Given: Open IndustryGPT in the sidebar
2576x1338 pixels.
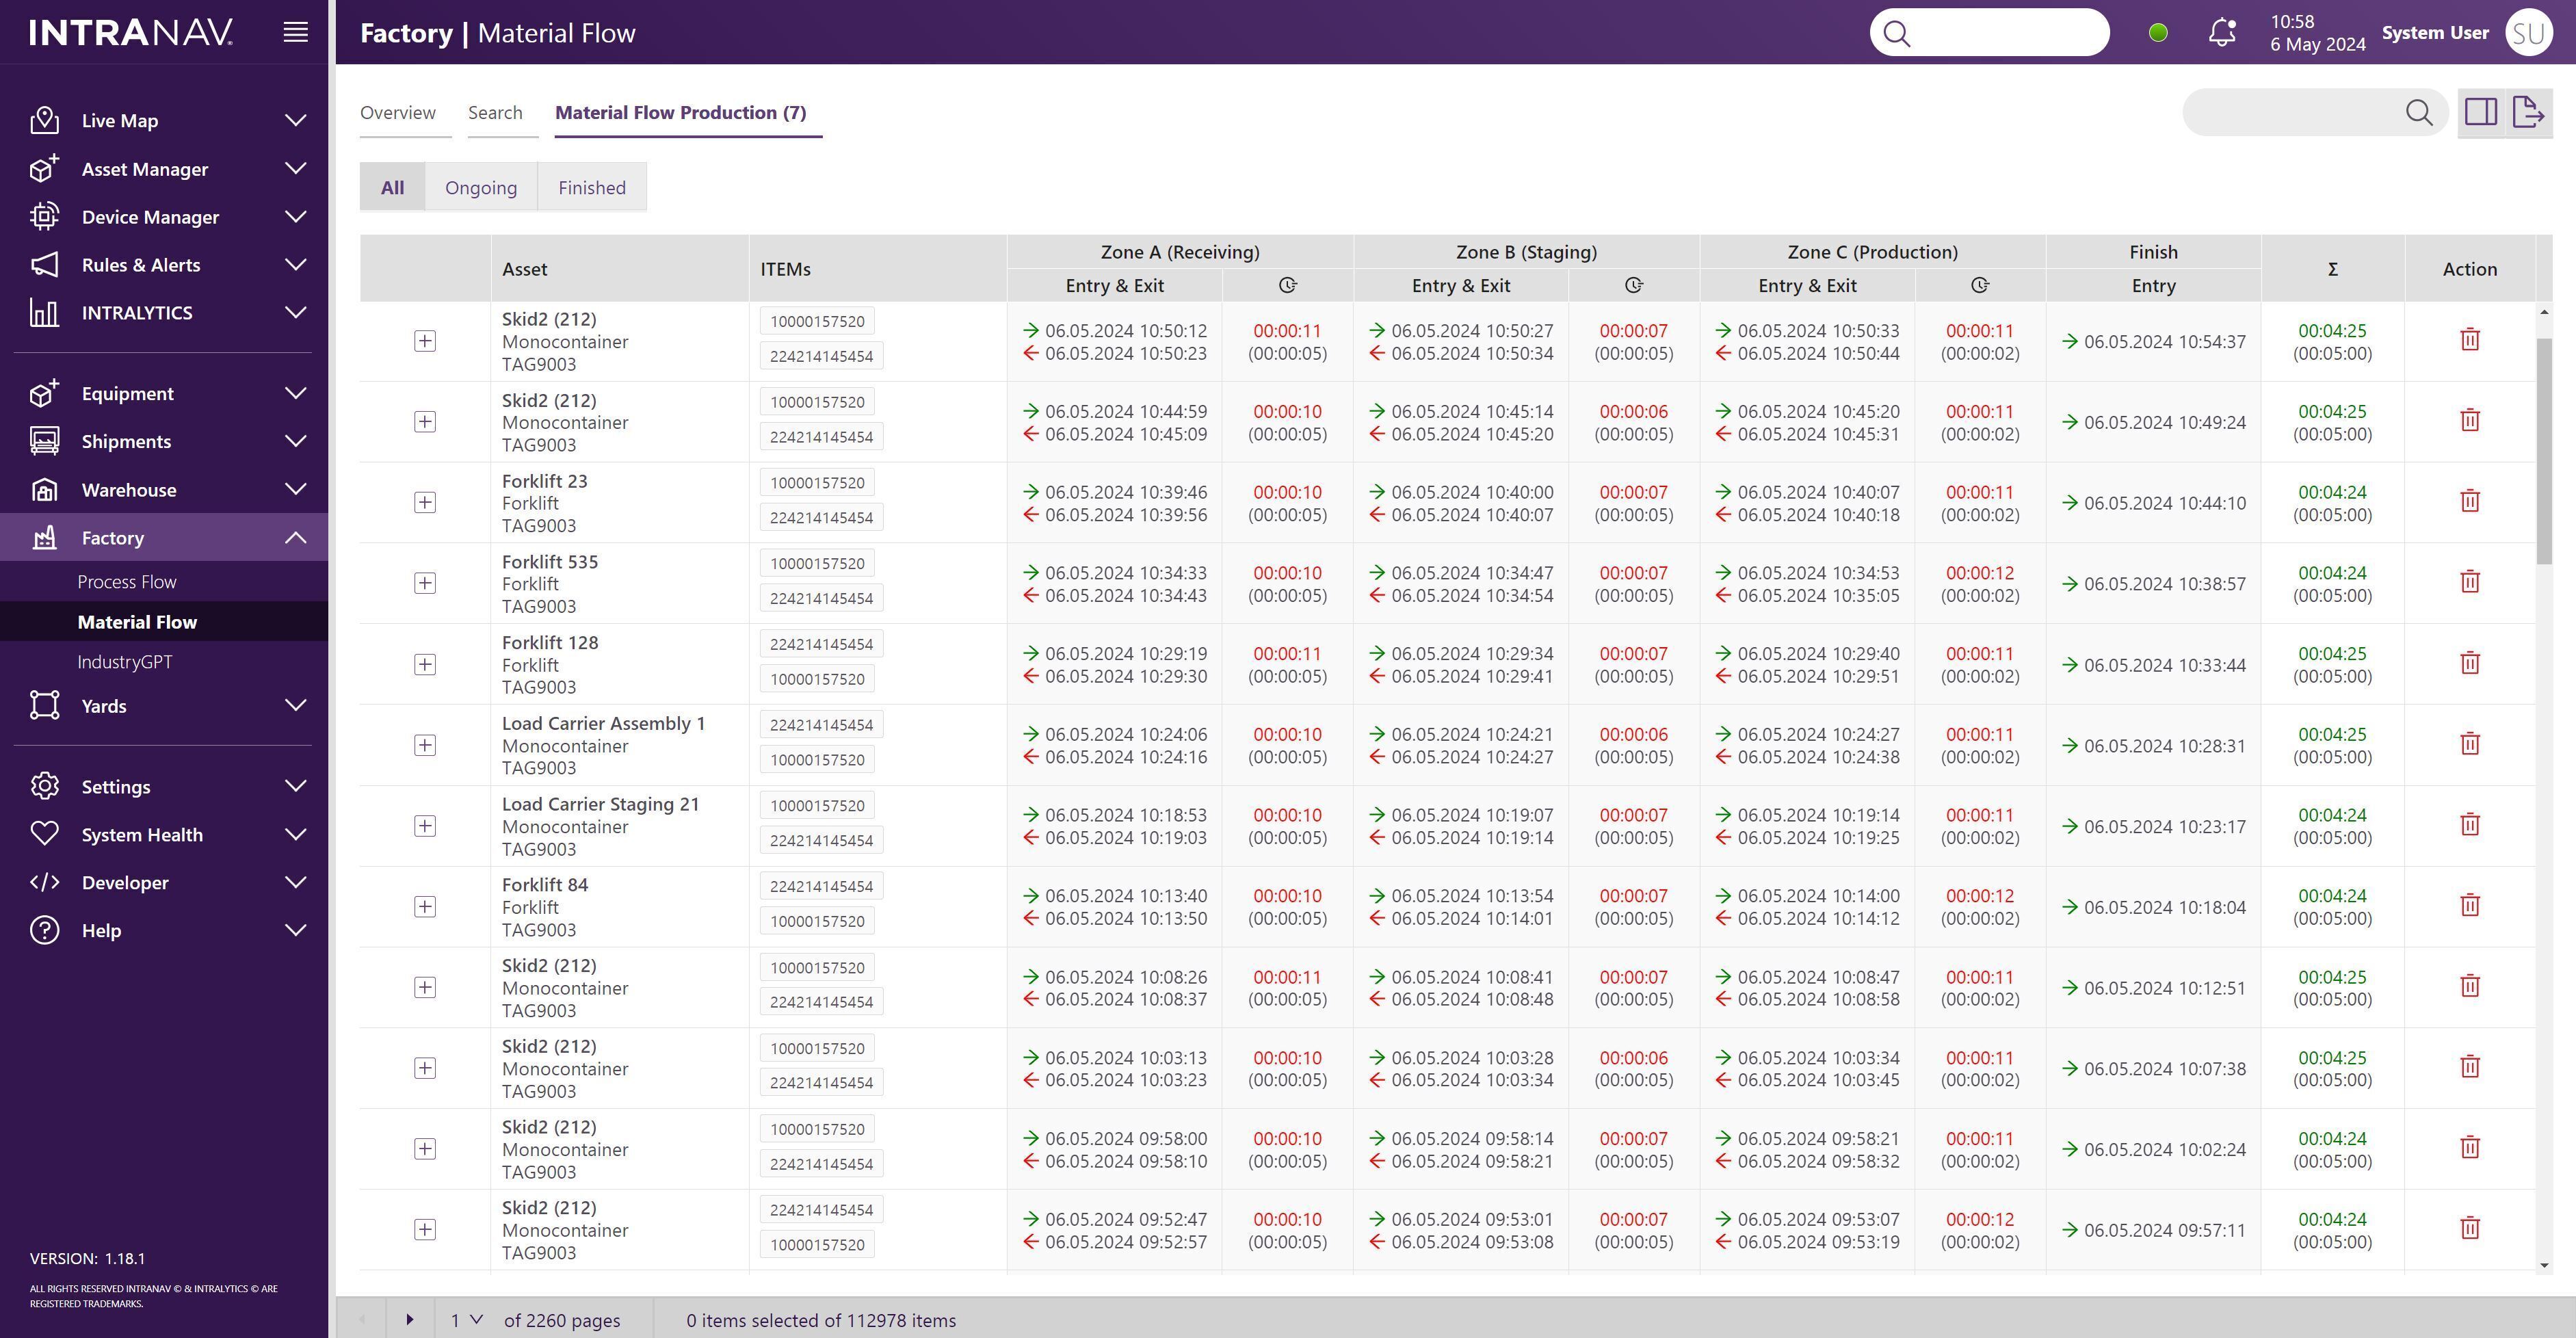Looking at the screenshot, I should coord(125,662).
